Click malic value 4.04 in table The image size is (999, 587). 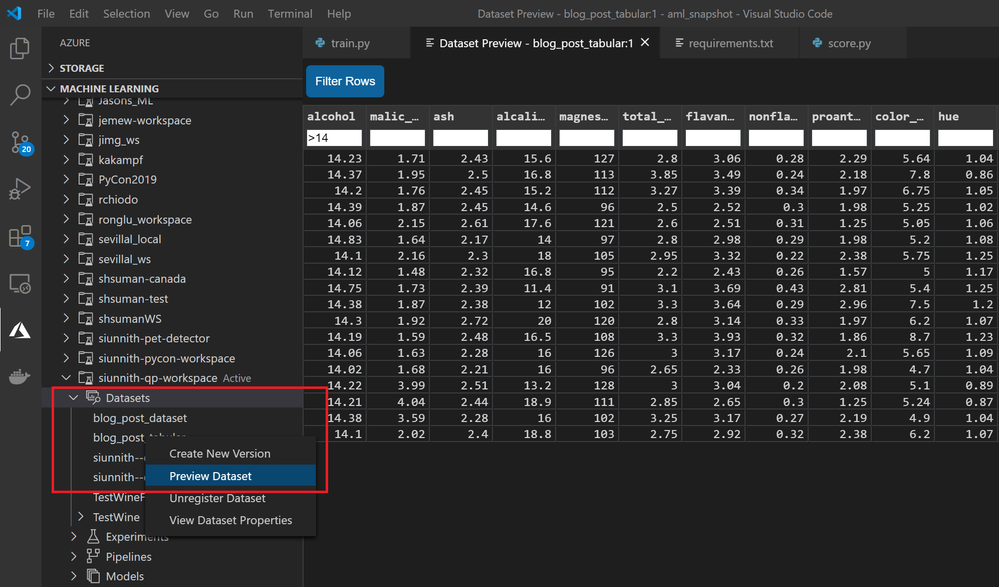(x=411, y=402)
